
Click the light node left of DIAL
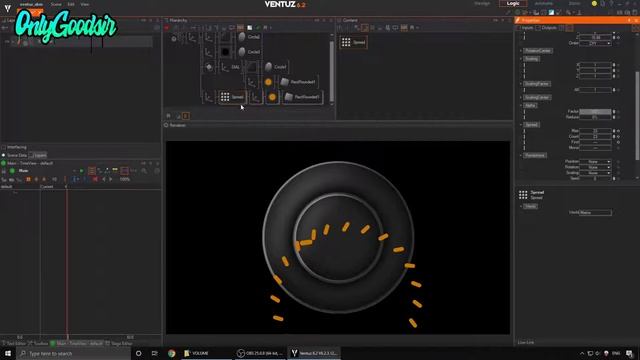coord(209,67)
